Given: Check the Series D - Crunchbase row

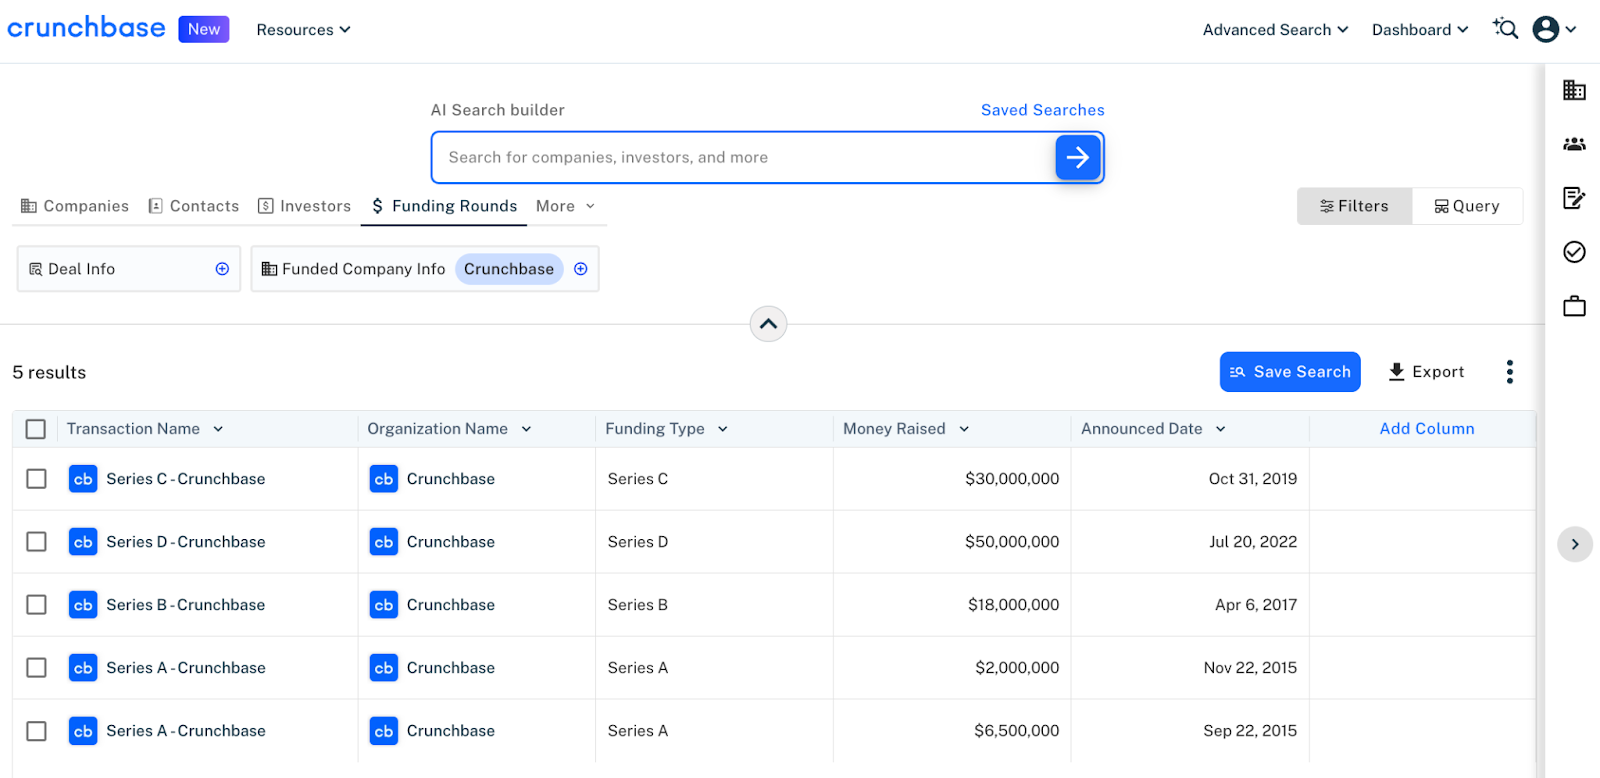Looking at the screenshot, I should pyautogui.click(x=36, y=542).
